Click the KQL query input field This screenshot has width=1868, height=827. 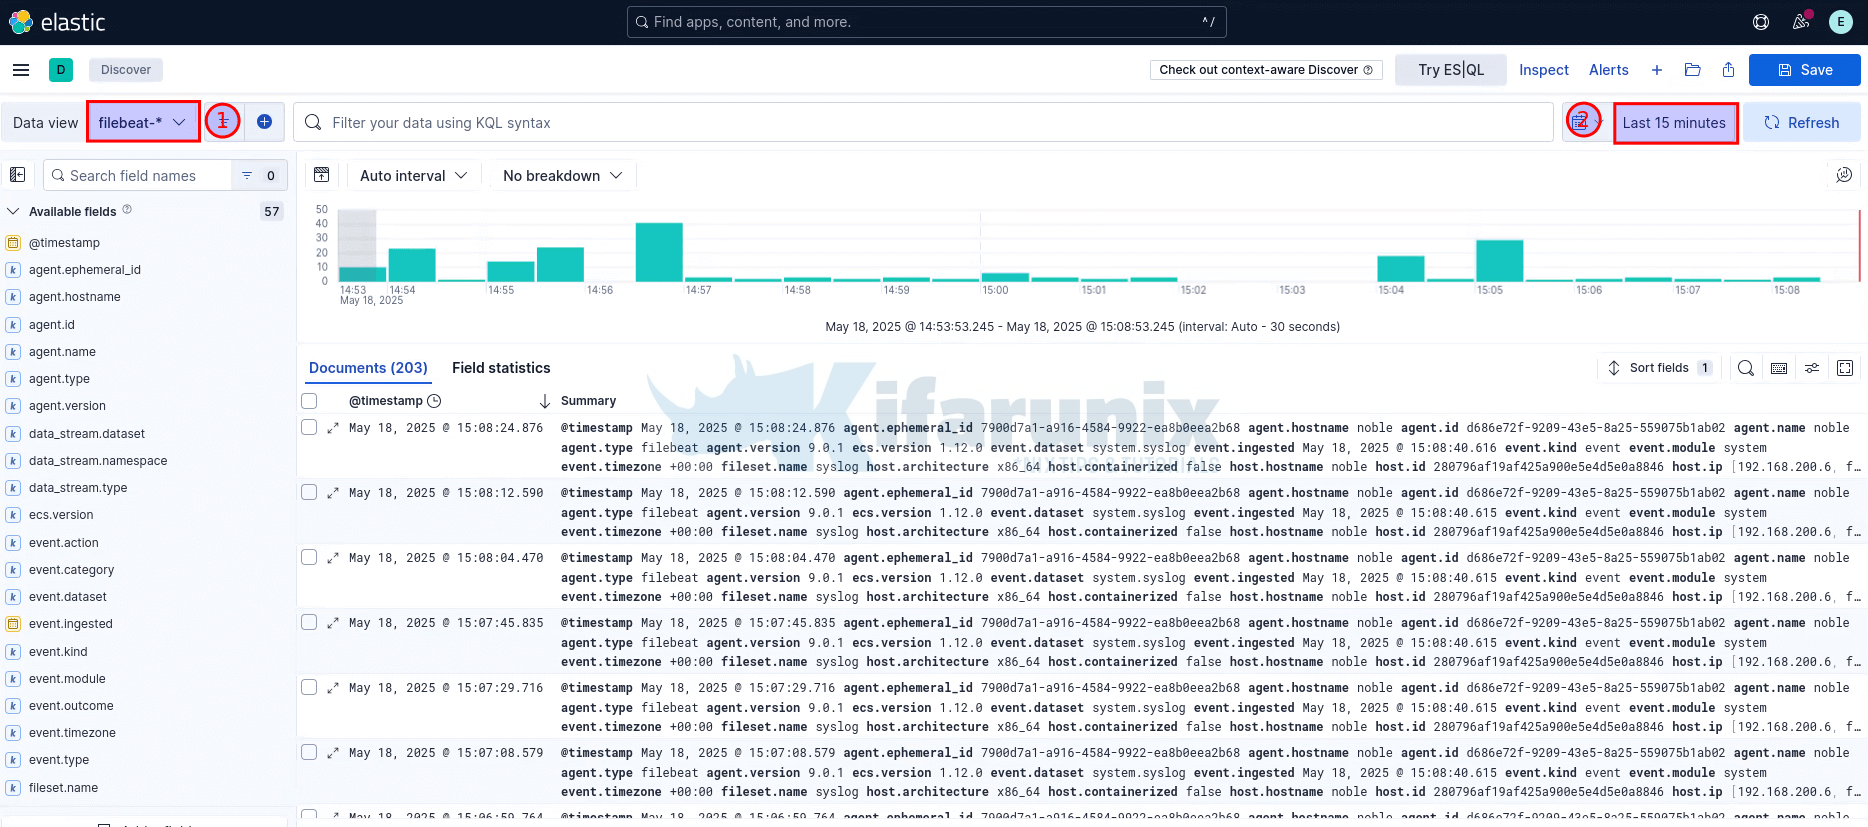coord(930,122)
